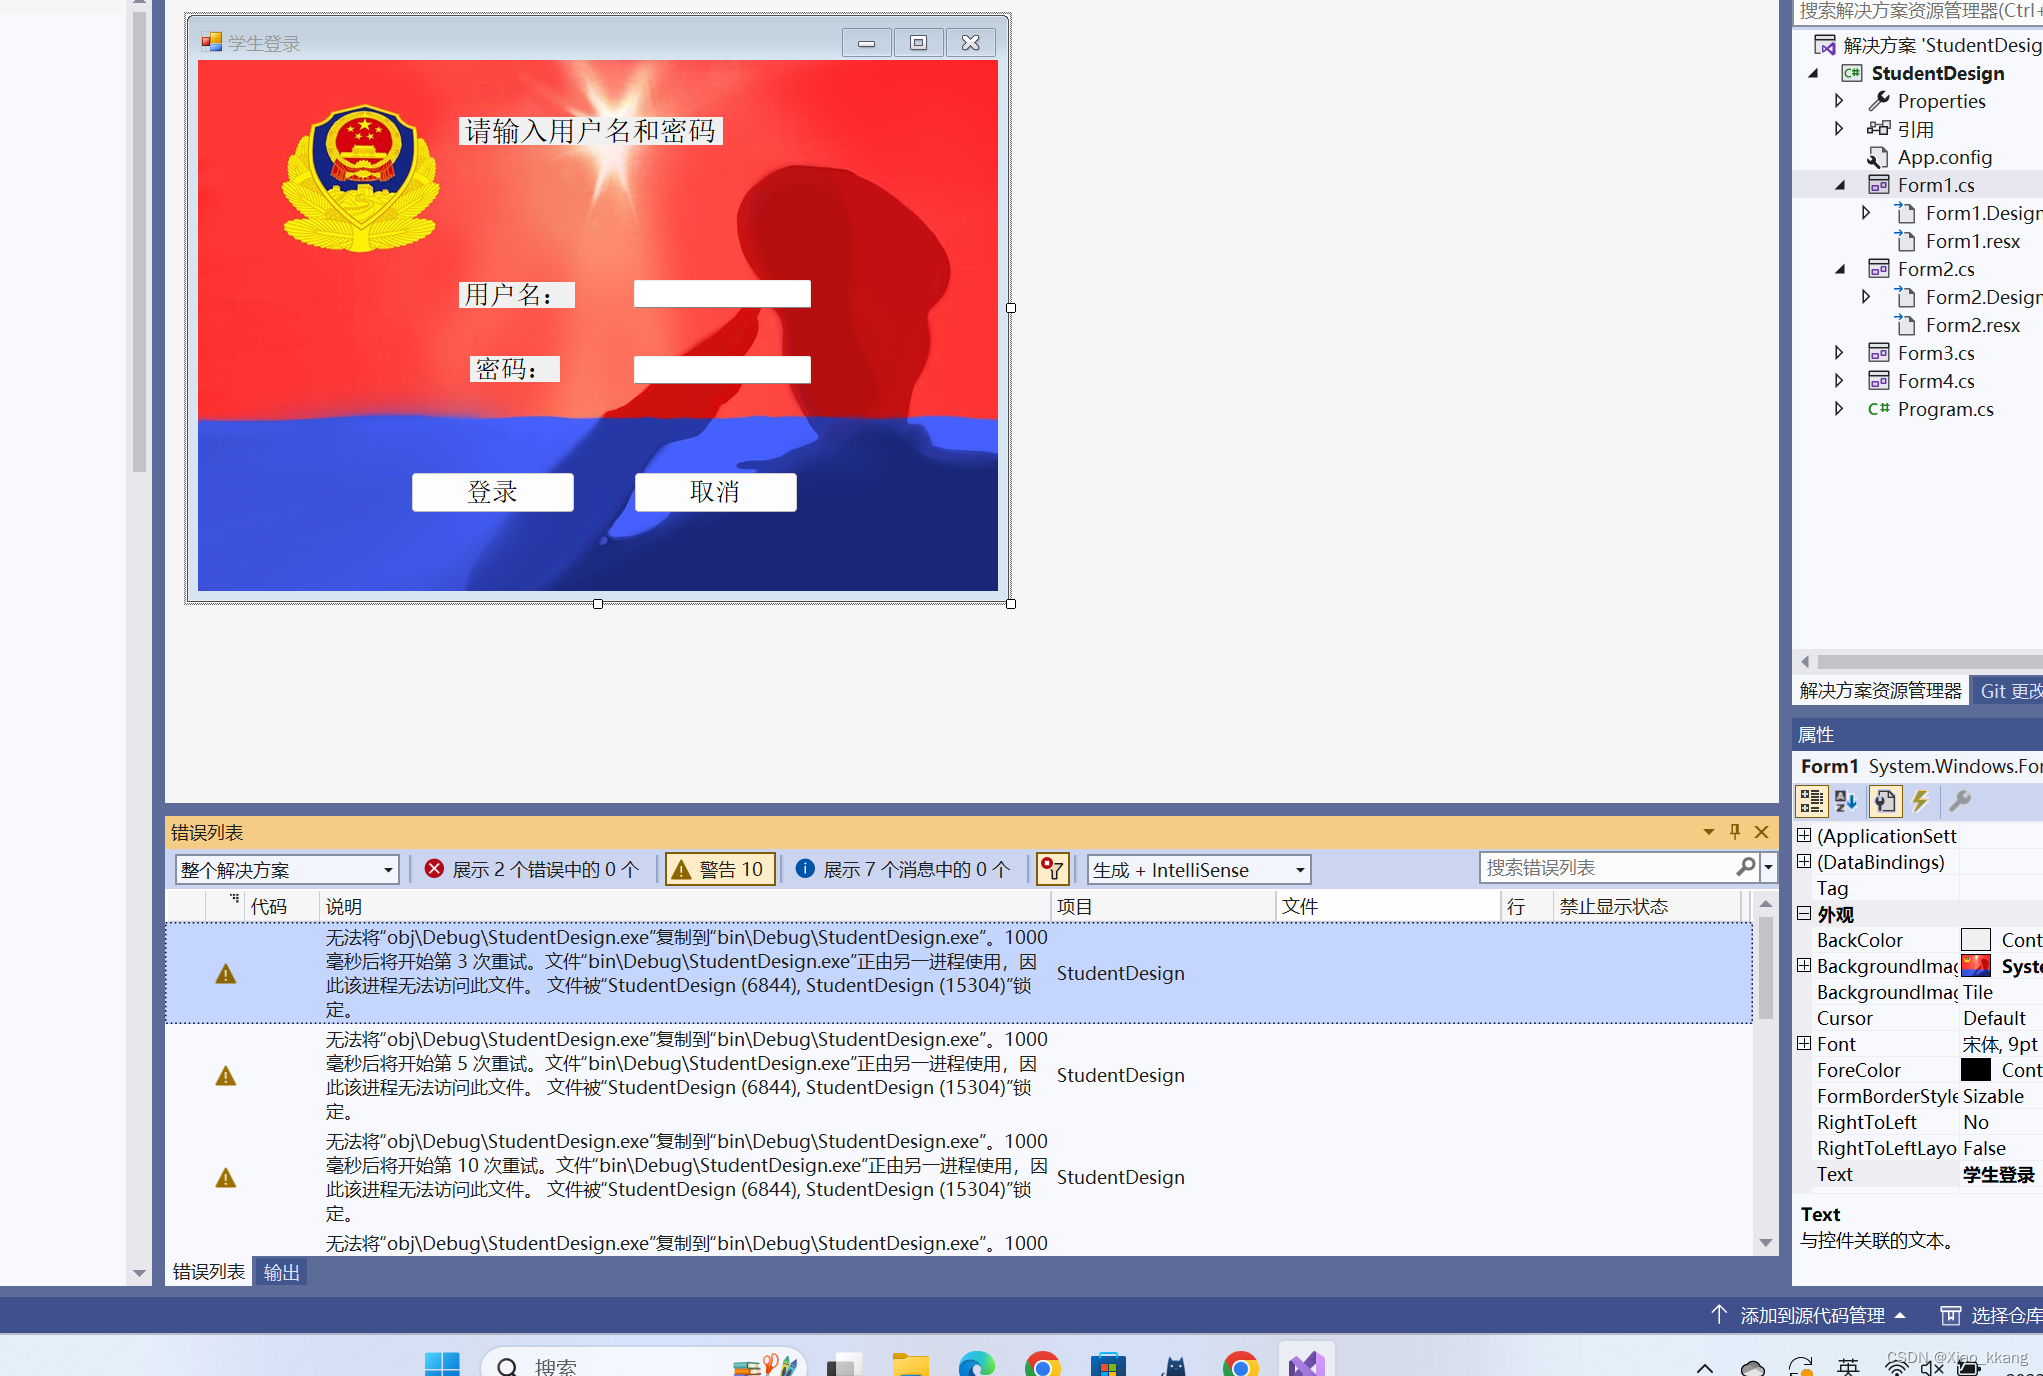Open the Build + IntelliSense dropdown

(x=1198, y=869)
